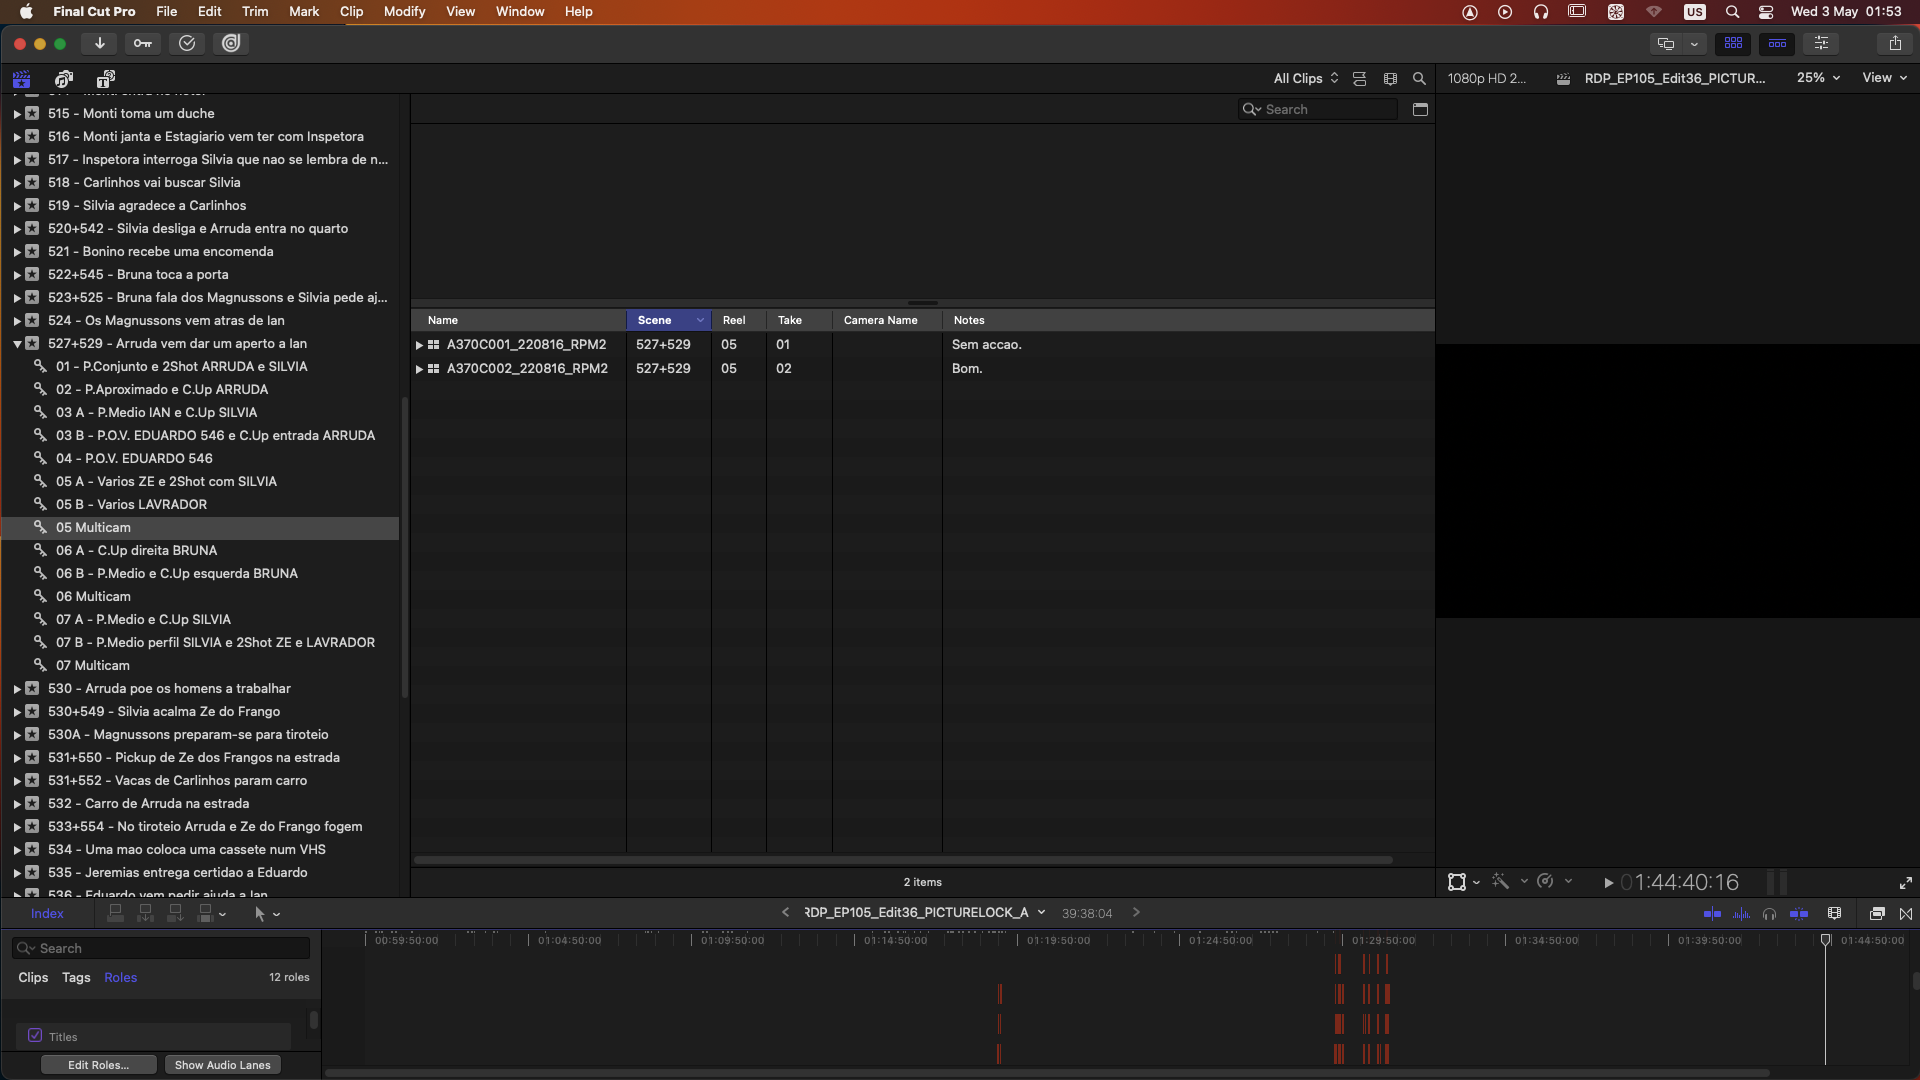This screenshot has width=1920, height=1080.
Task: Open the All Clips filter dropdown
Action: [x=1305, y=78]
